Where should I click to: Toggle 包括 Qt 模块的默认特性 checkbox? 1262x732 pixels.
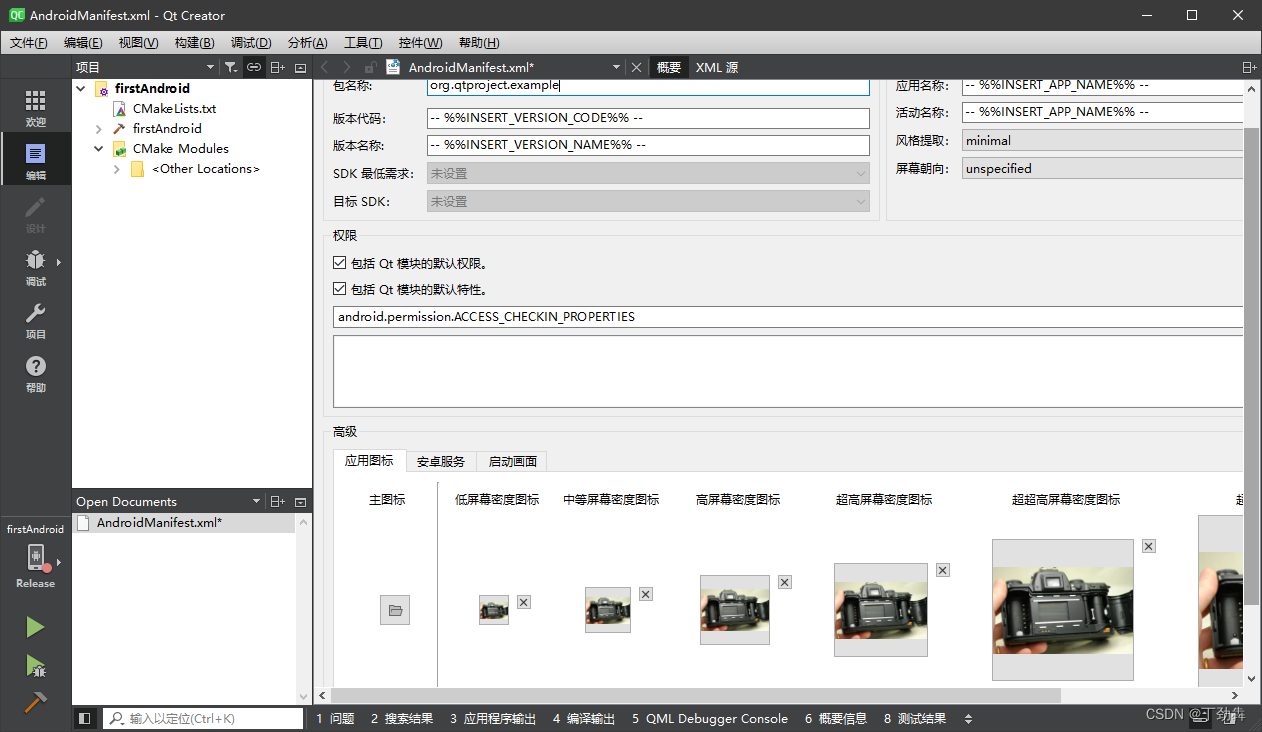coord(340,289)
